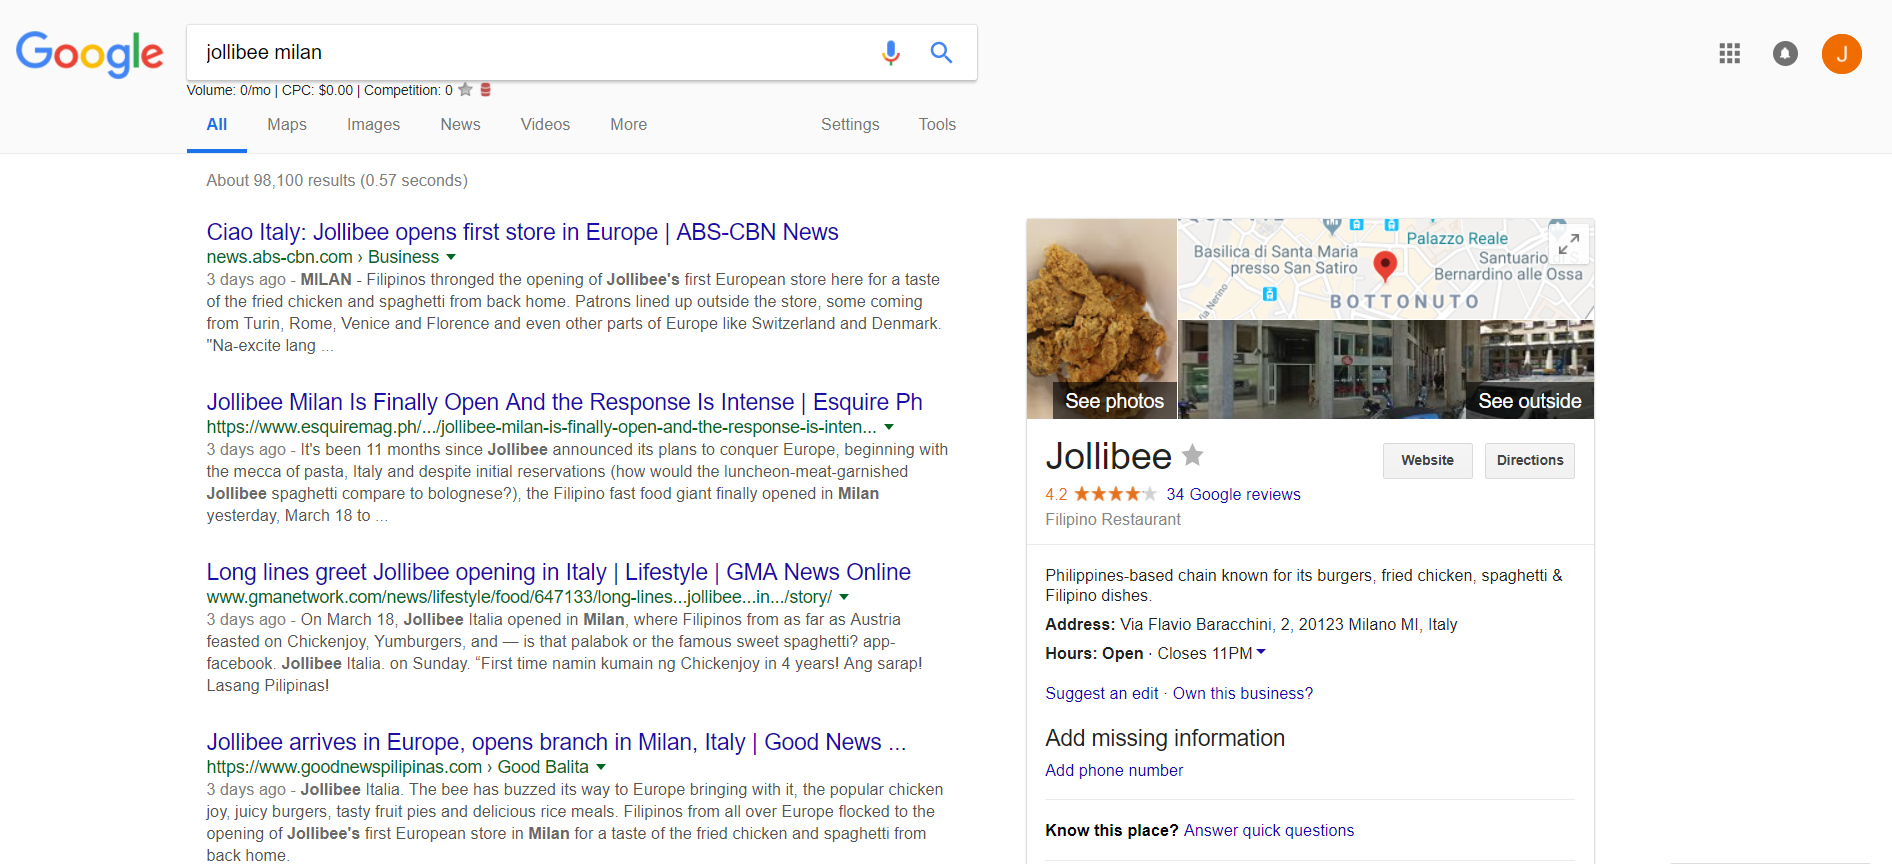Click the voice search microphone icon

pyautogui.click(x=890, y=52)
